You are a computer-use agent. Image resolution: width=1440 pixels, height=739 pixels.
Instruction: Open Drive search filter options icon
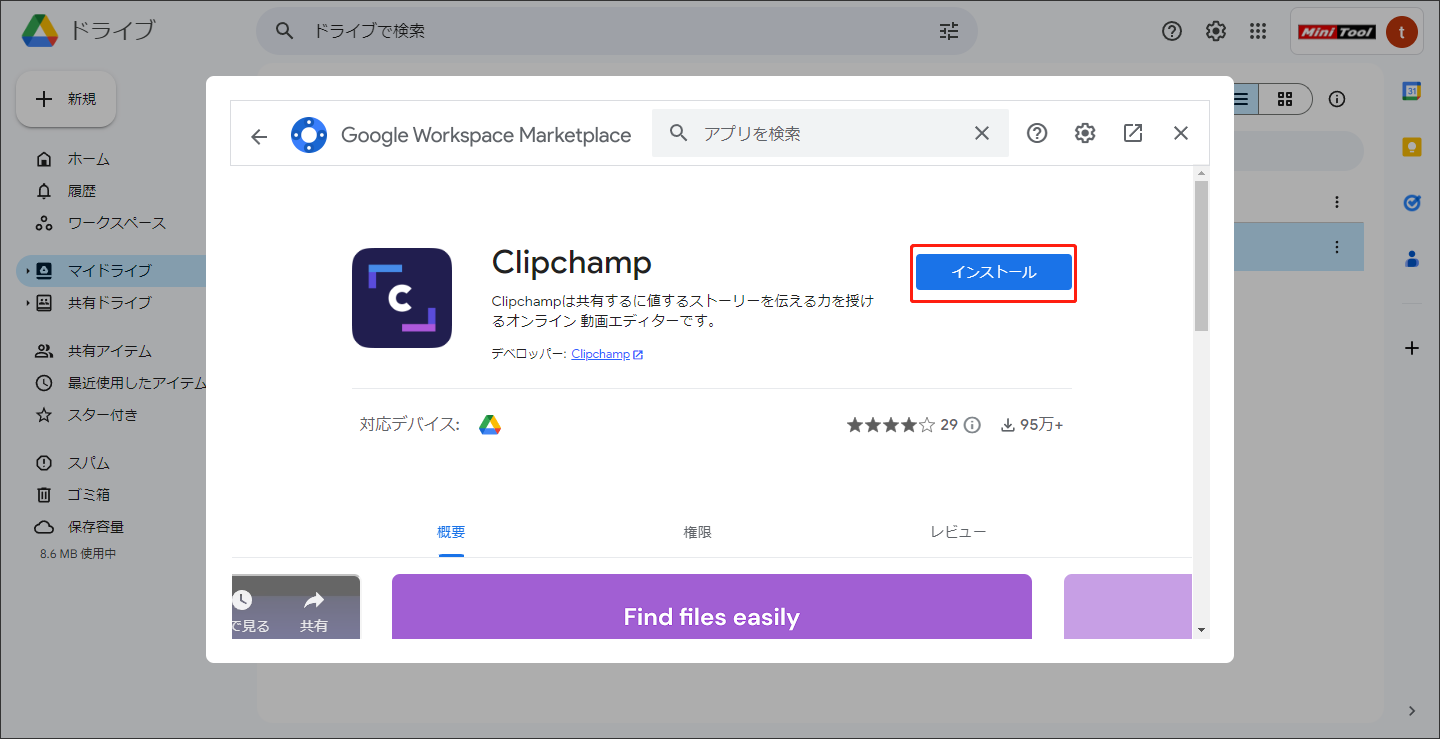click(949, 31)
